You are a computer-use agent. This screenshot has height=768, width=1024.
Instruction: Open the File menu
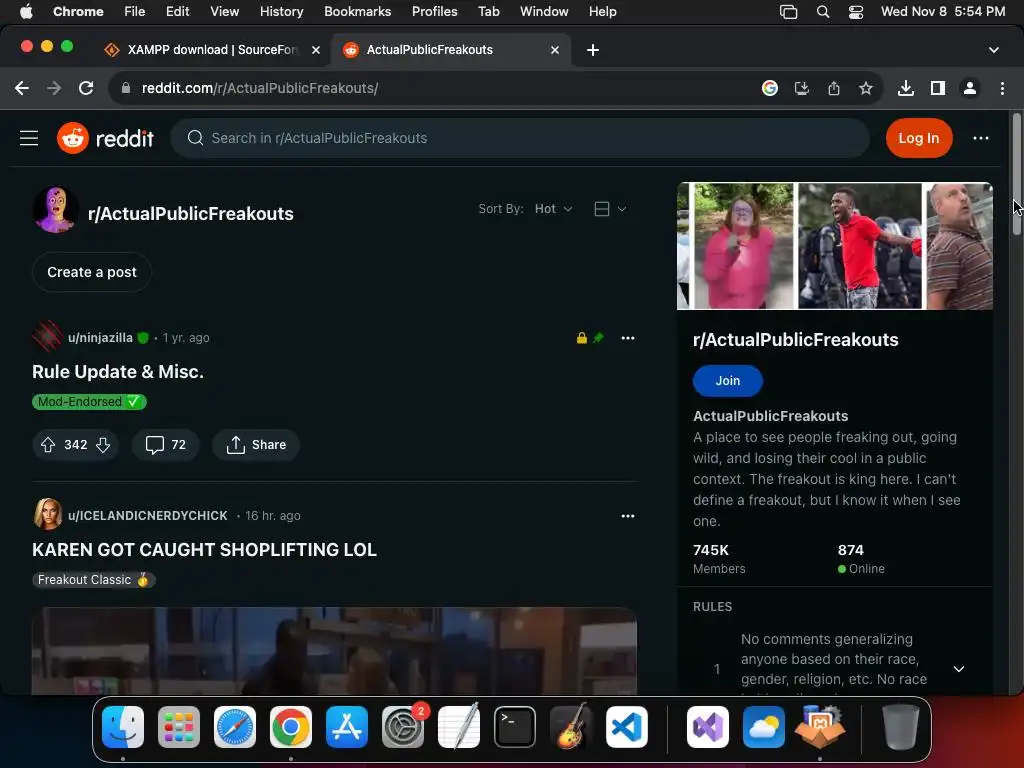point(135,11)
